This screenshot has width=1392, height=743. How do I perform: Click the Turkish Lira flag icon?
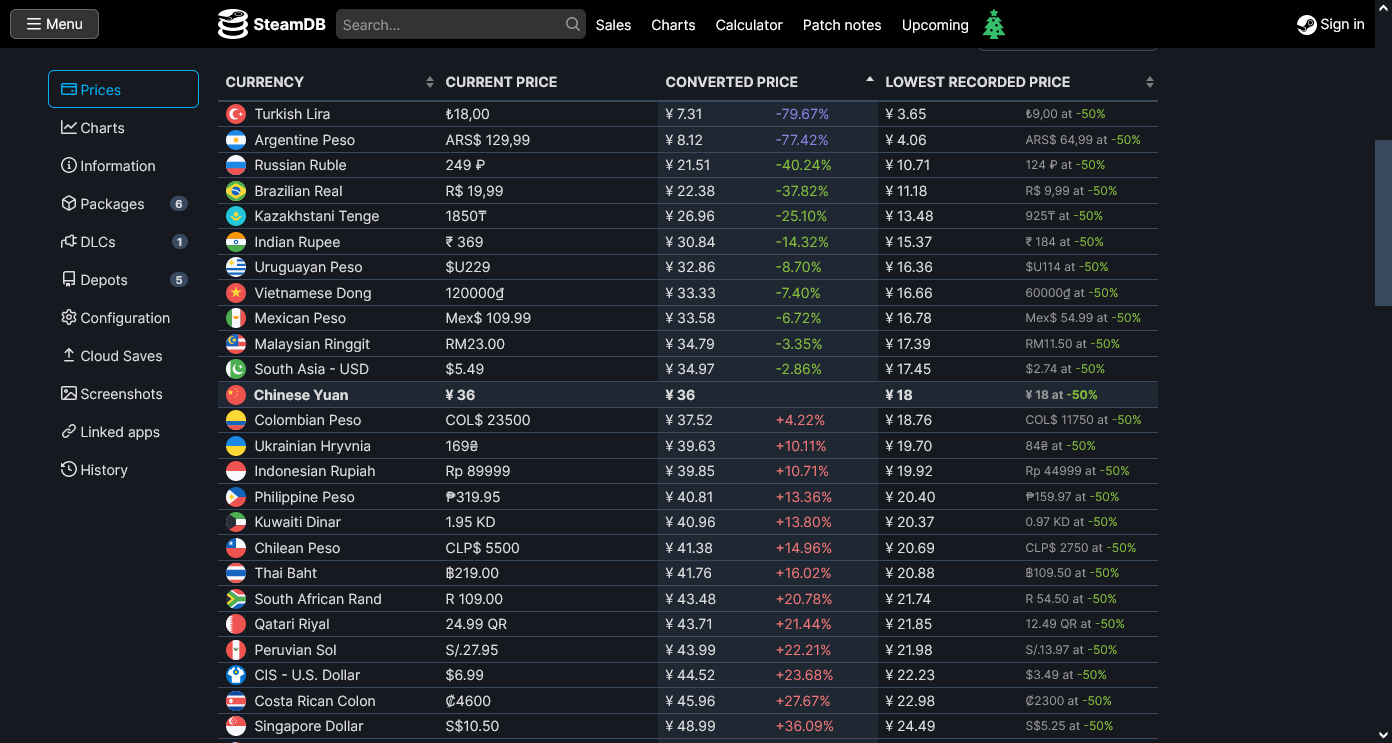point(236,114)
